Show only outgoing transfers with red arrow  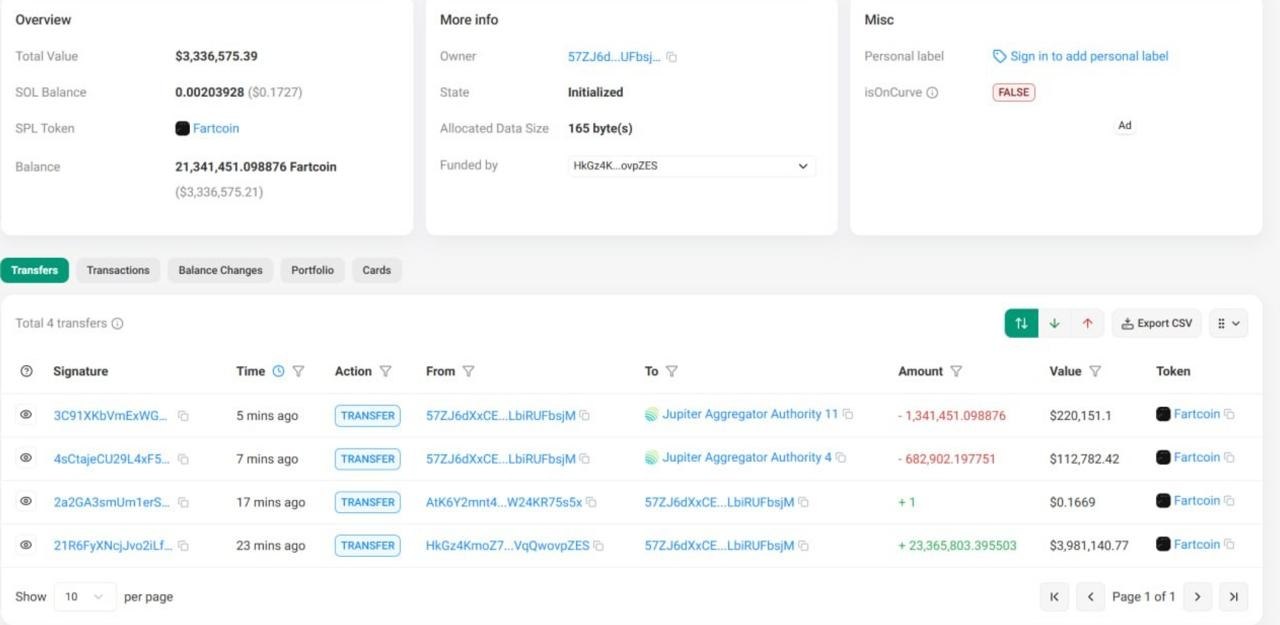point(1087,324)
